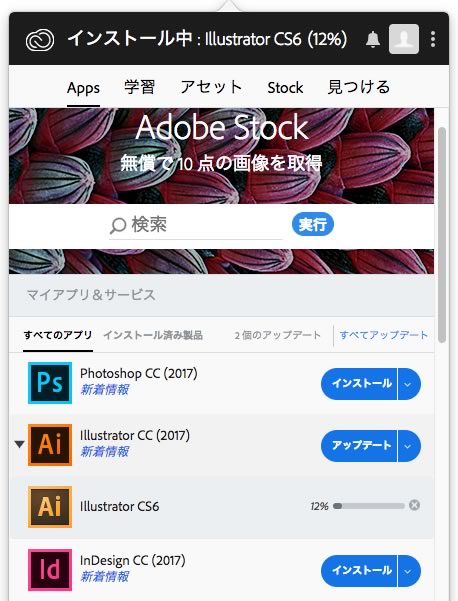Screen dimensions: 458x601
Task: Click the 12% progress percentage label
Action: pos(320,506)
